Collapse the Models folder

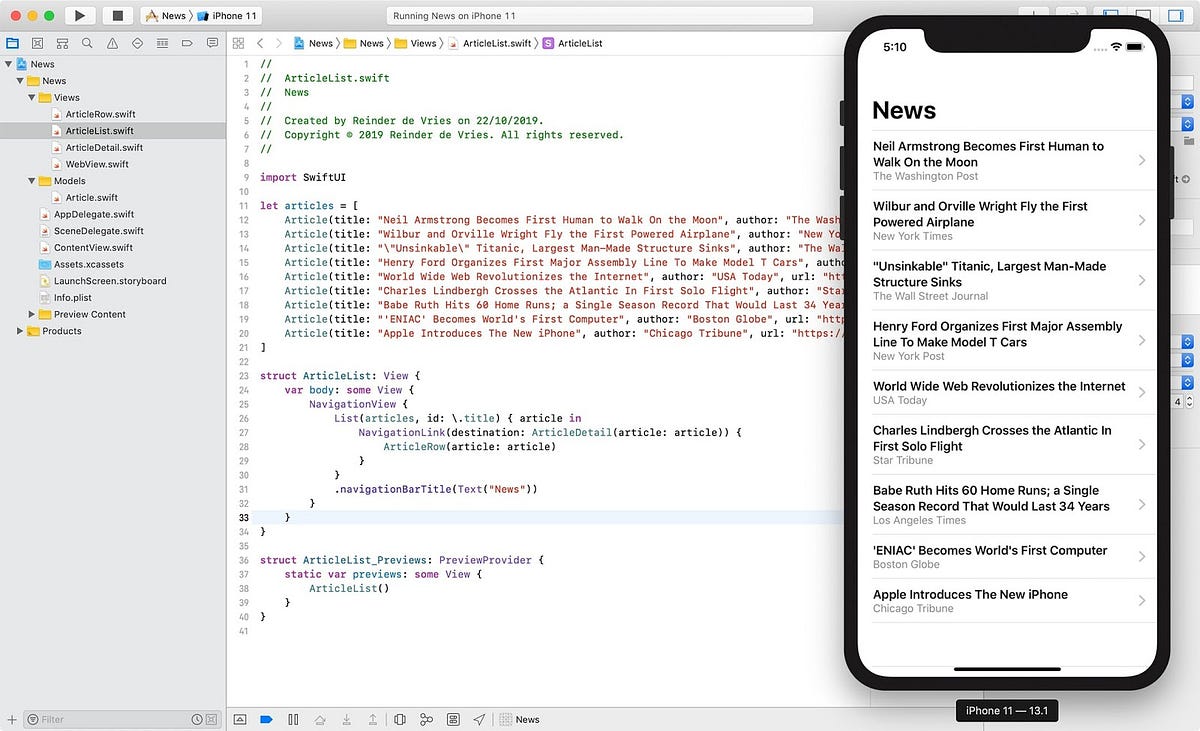(34, 180)
